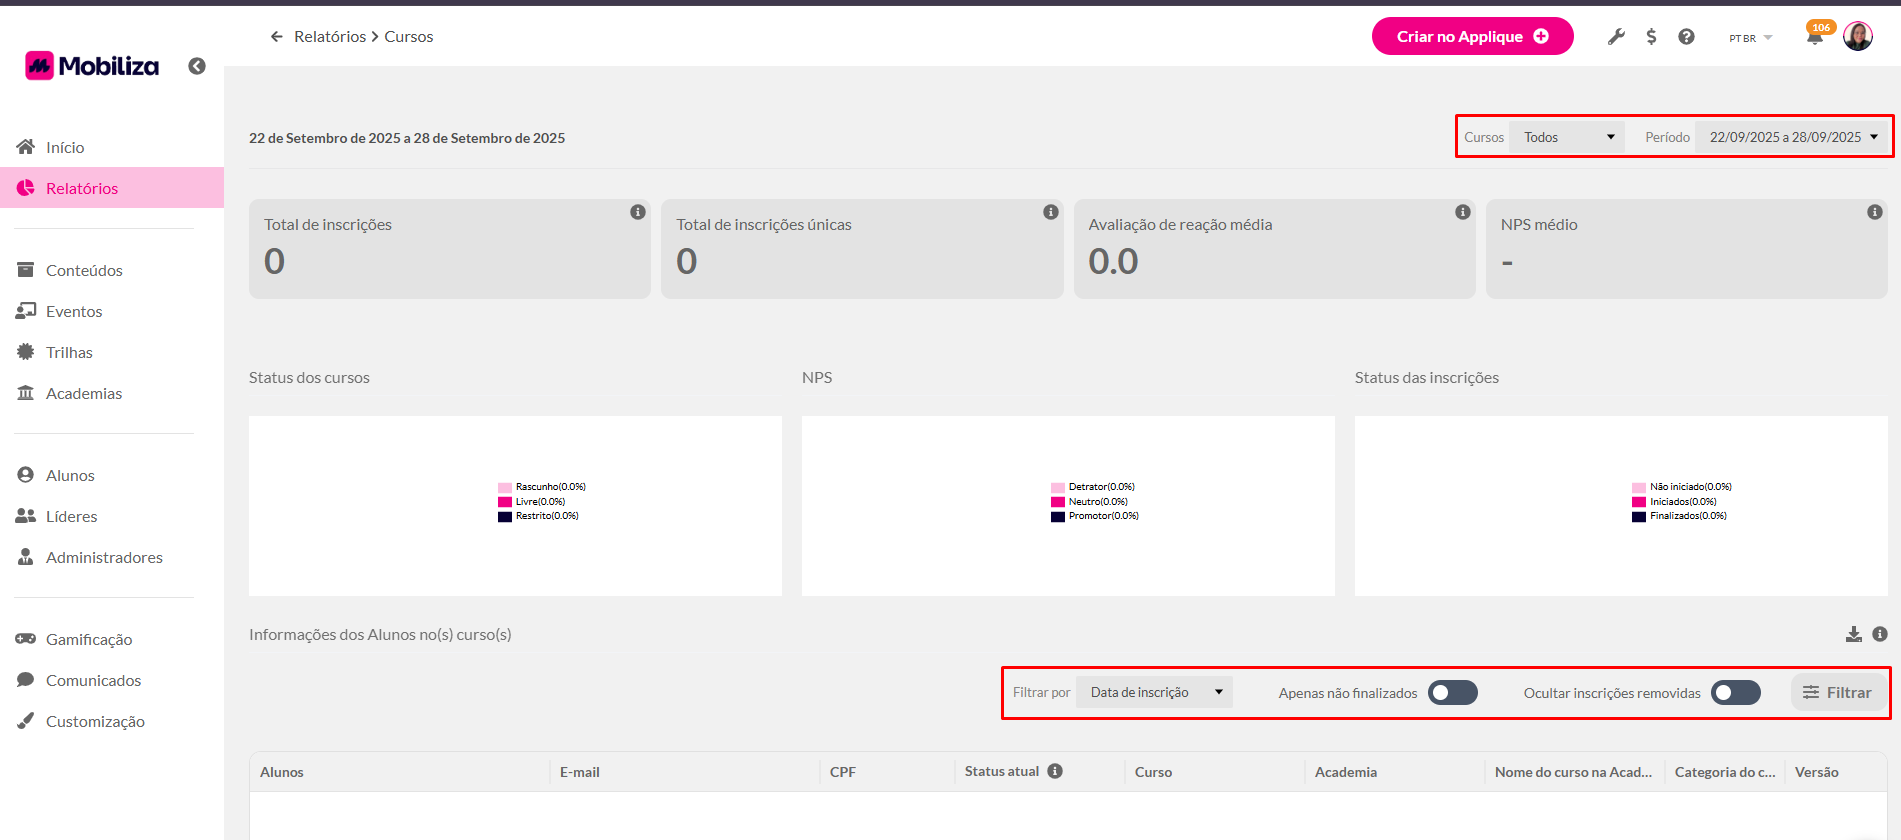Expand the Período date range dropdown
Viewport: 1901px width, 840px height.
point(1792,137)
